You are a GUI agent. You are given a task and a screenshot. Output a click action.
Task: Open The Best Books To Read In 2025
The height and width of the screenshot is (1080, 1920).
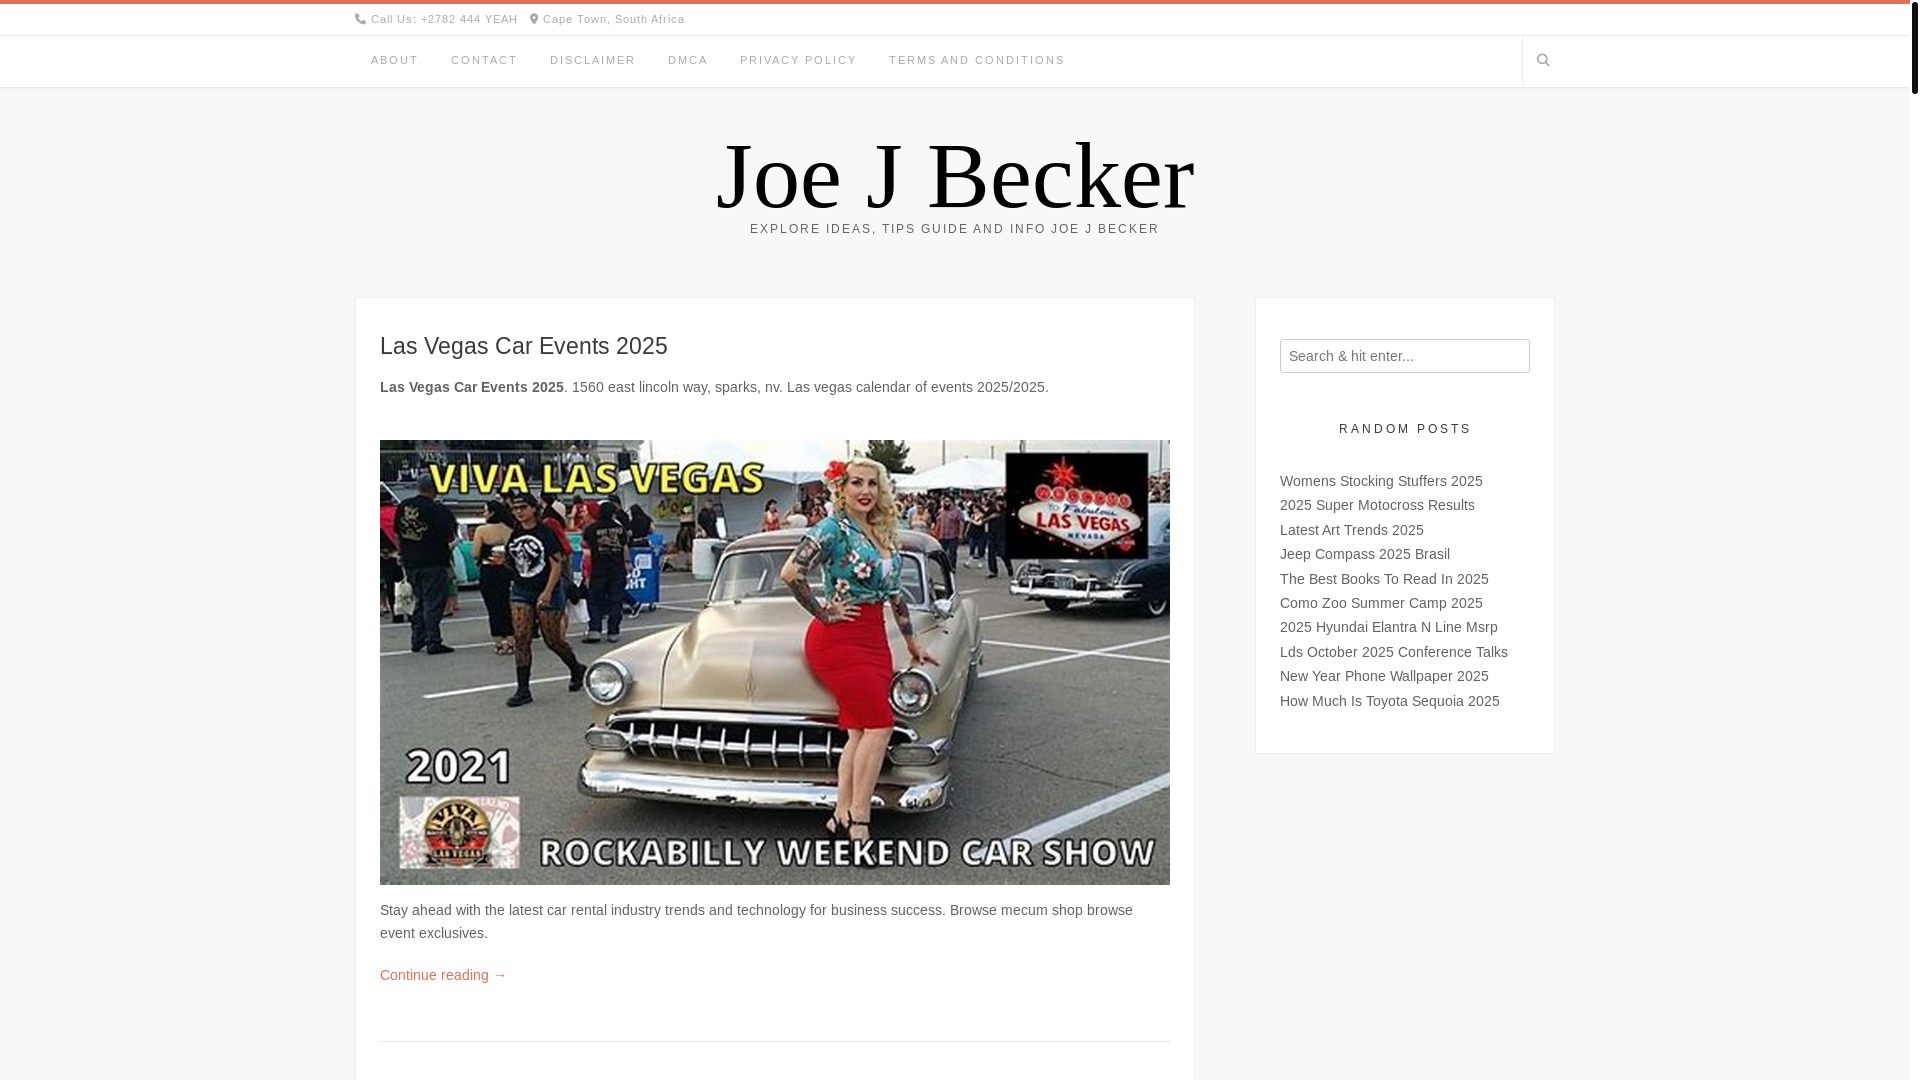(1384, 579)
